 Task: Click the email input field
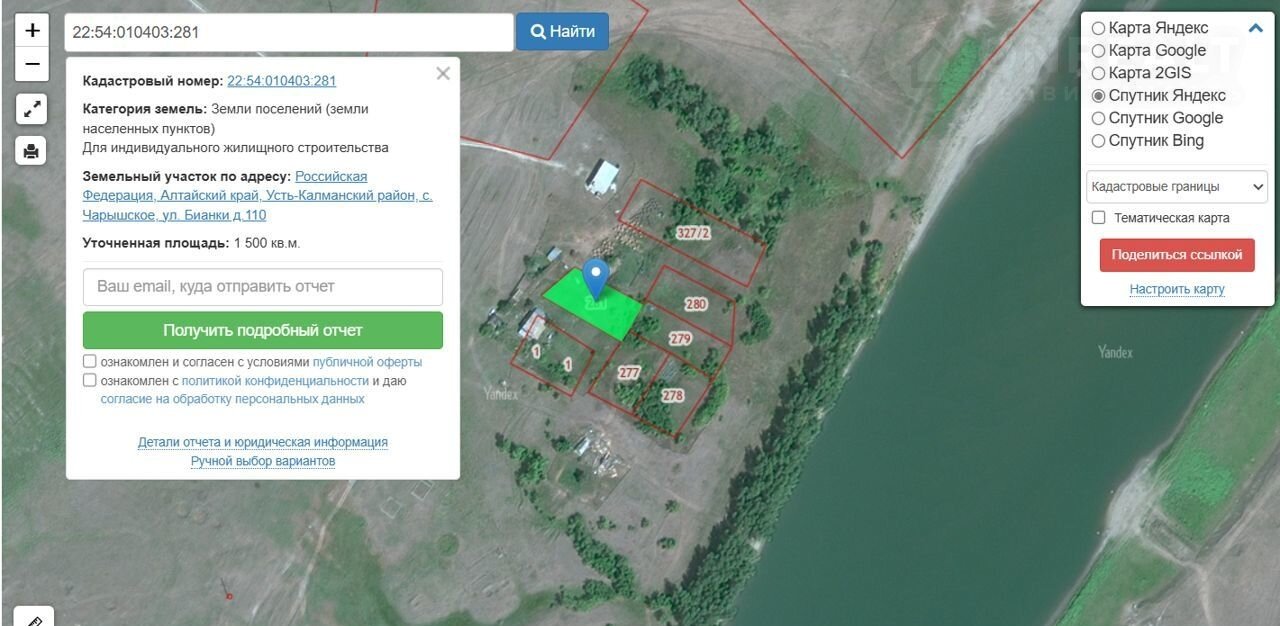pyautogui.click(x=262, y=287)
